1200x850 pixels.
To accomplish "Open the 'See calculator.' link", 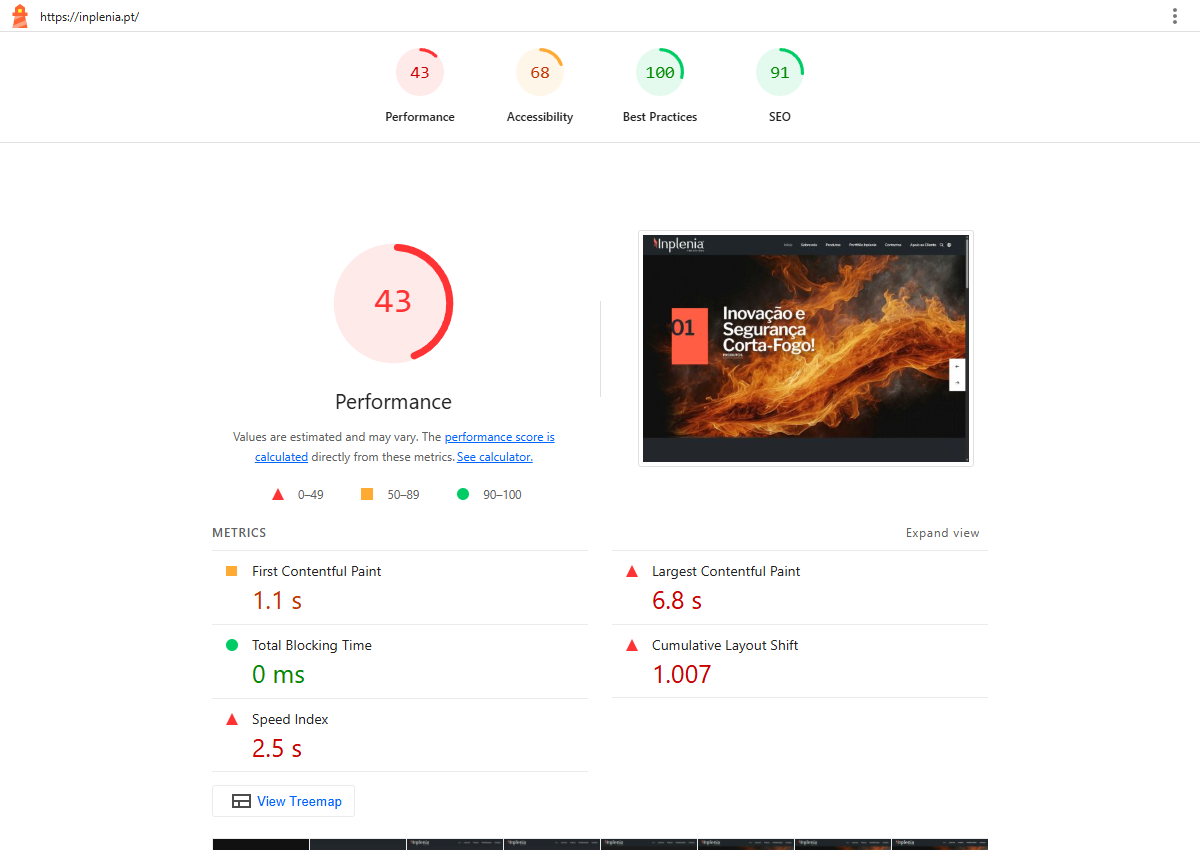I will [495, 457].
